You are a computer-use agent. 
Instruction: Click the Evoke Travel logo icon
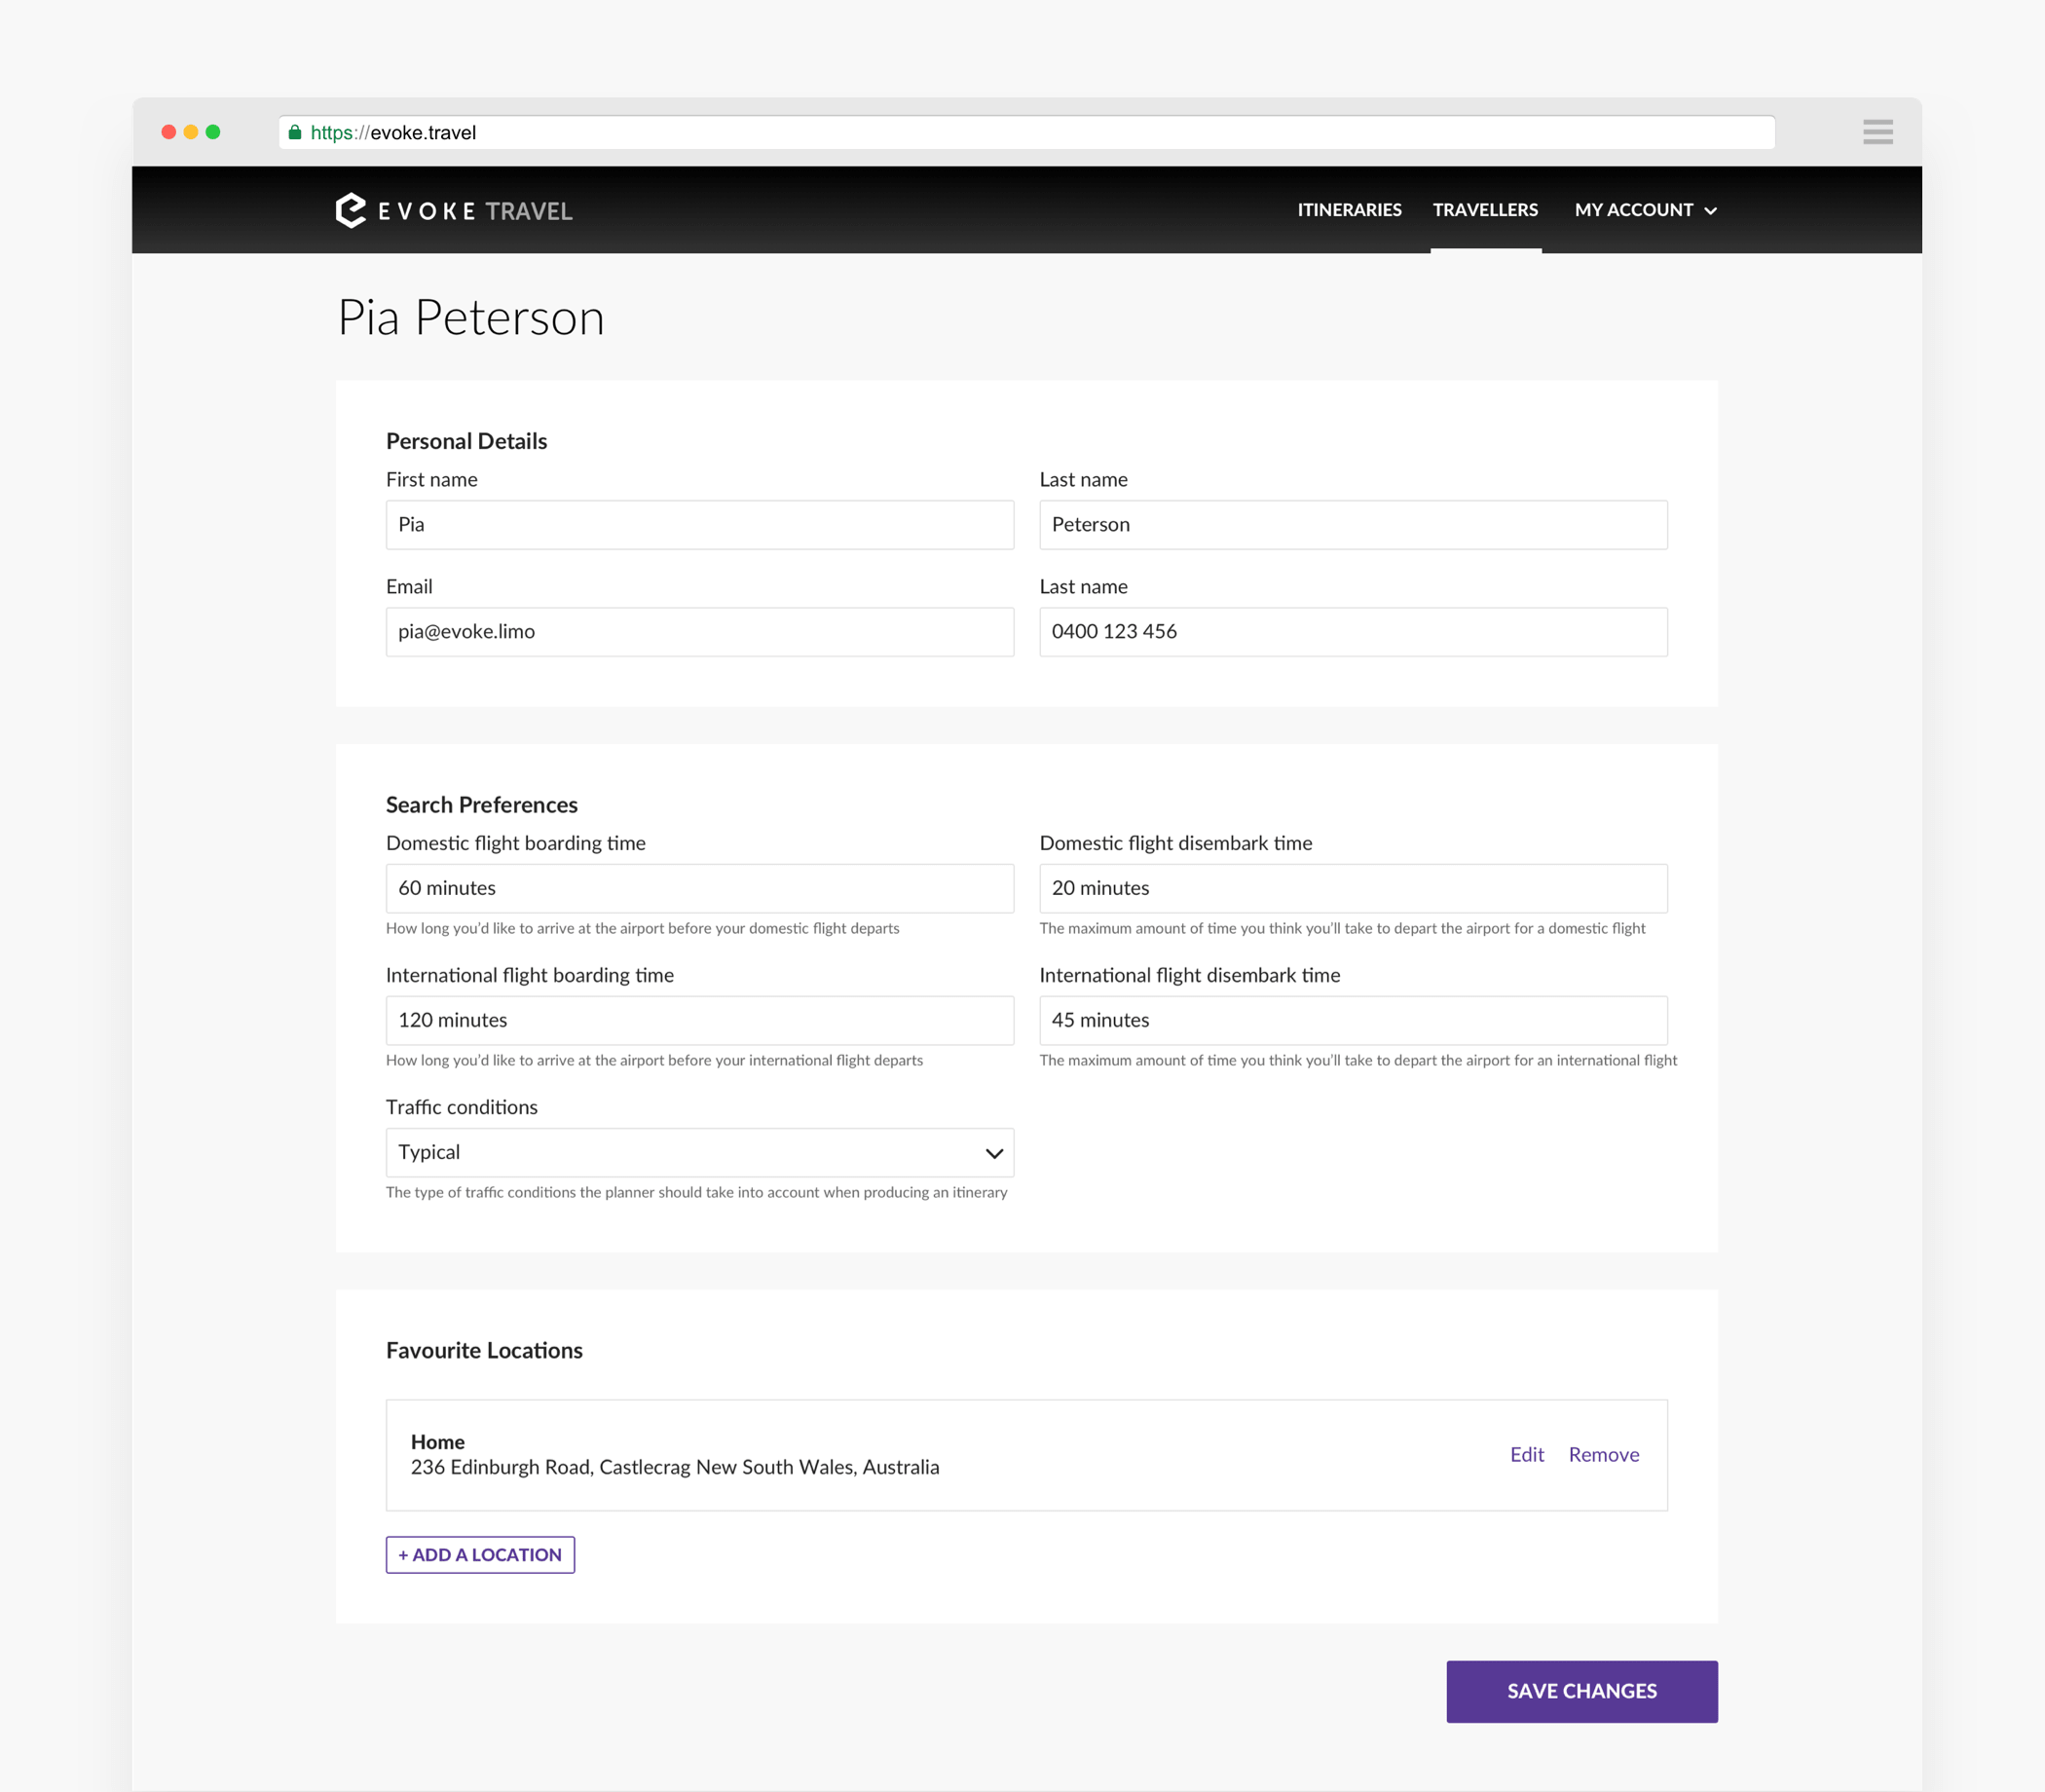coord(351,210)
